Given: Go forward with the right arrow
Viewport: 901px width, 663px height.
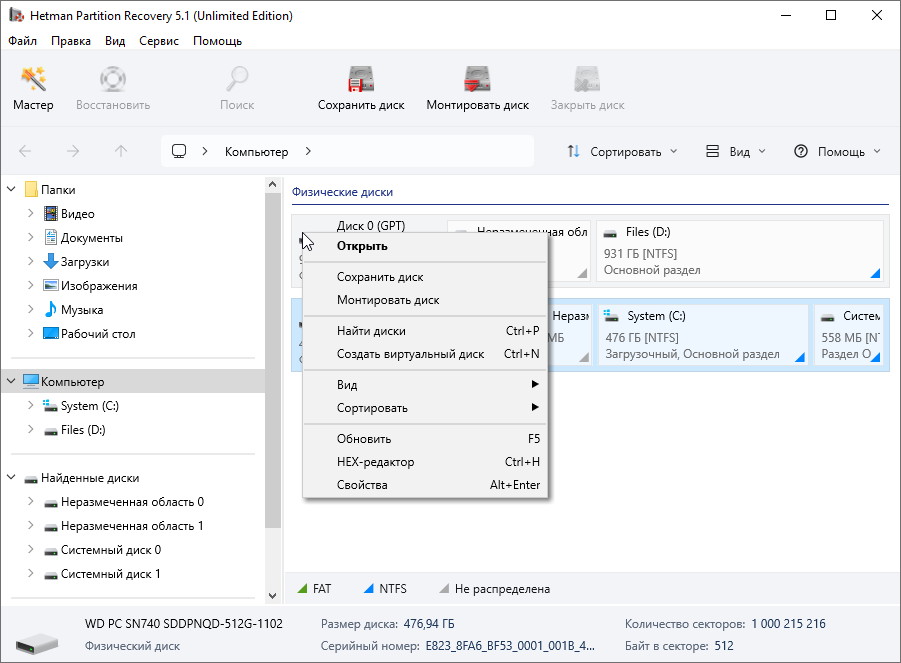Looking at the screenshot, I should (73, 151).
